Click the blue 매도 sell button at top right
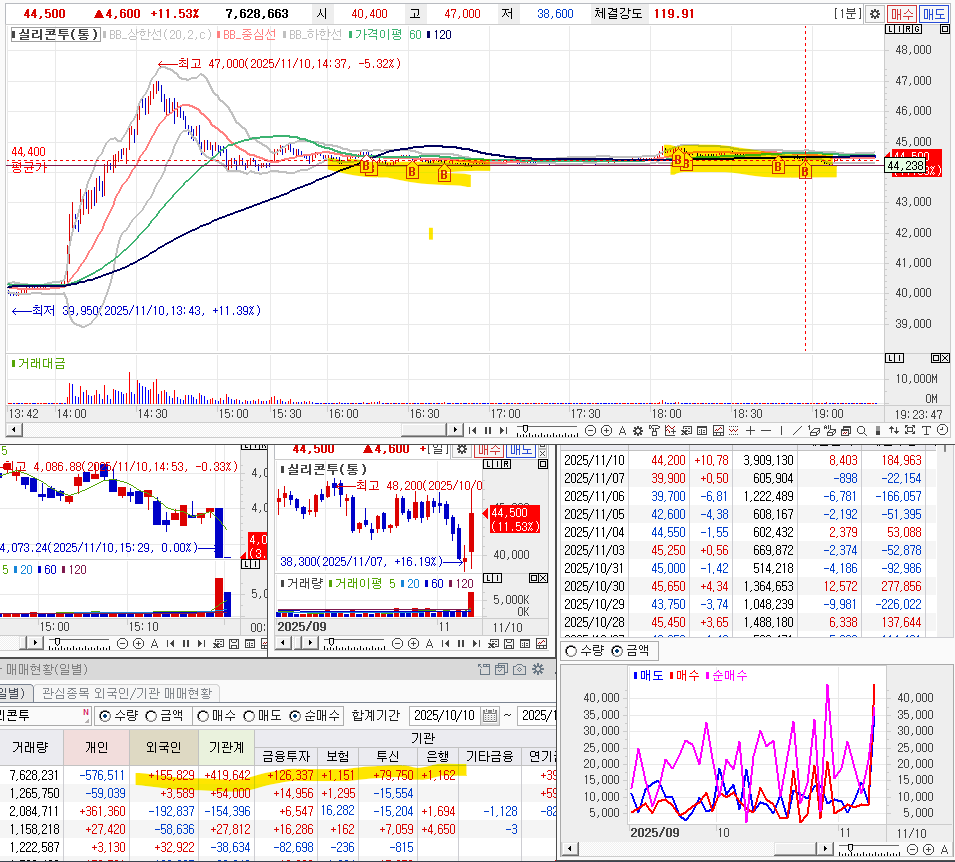 point(933,13)
